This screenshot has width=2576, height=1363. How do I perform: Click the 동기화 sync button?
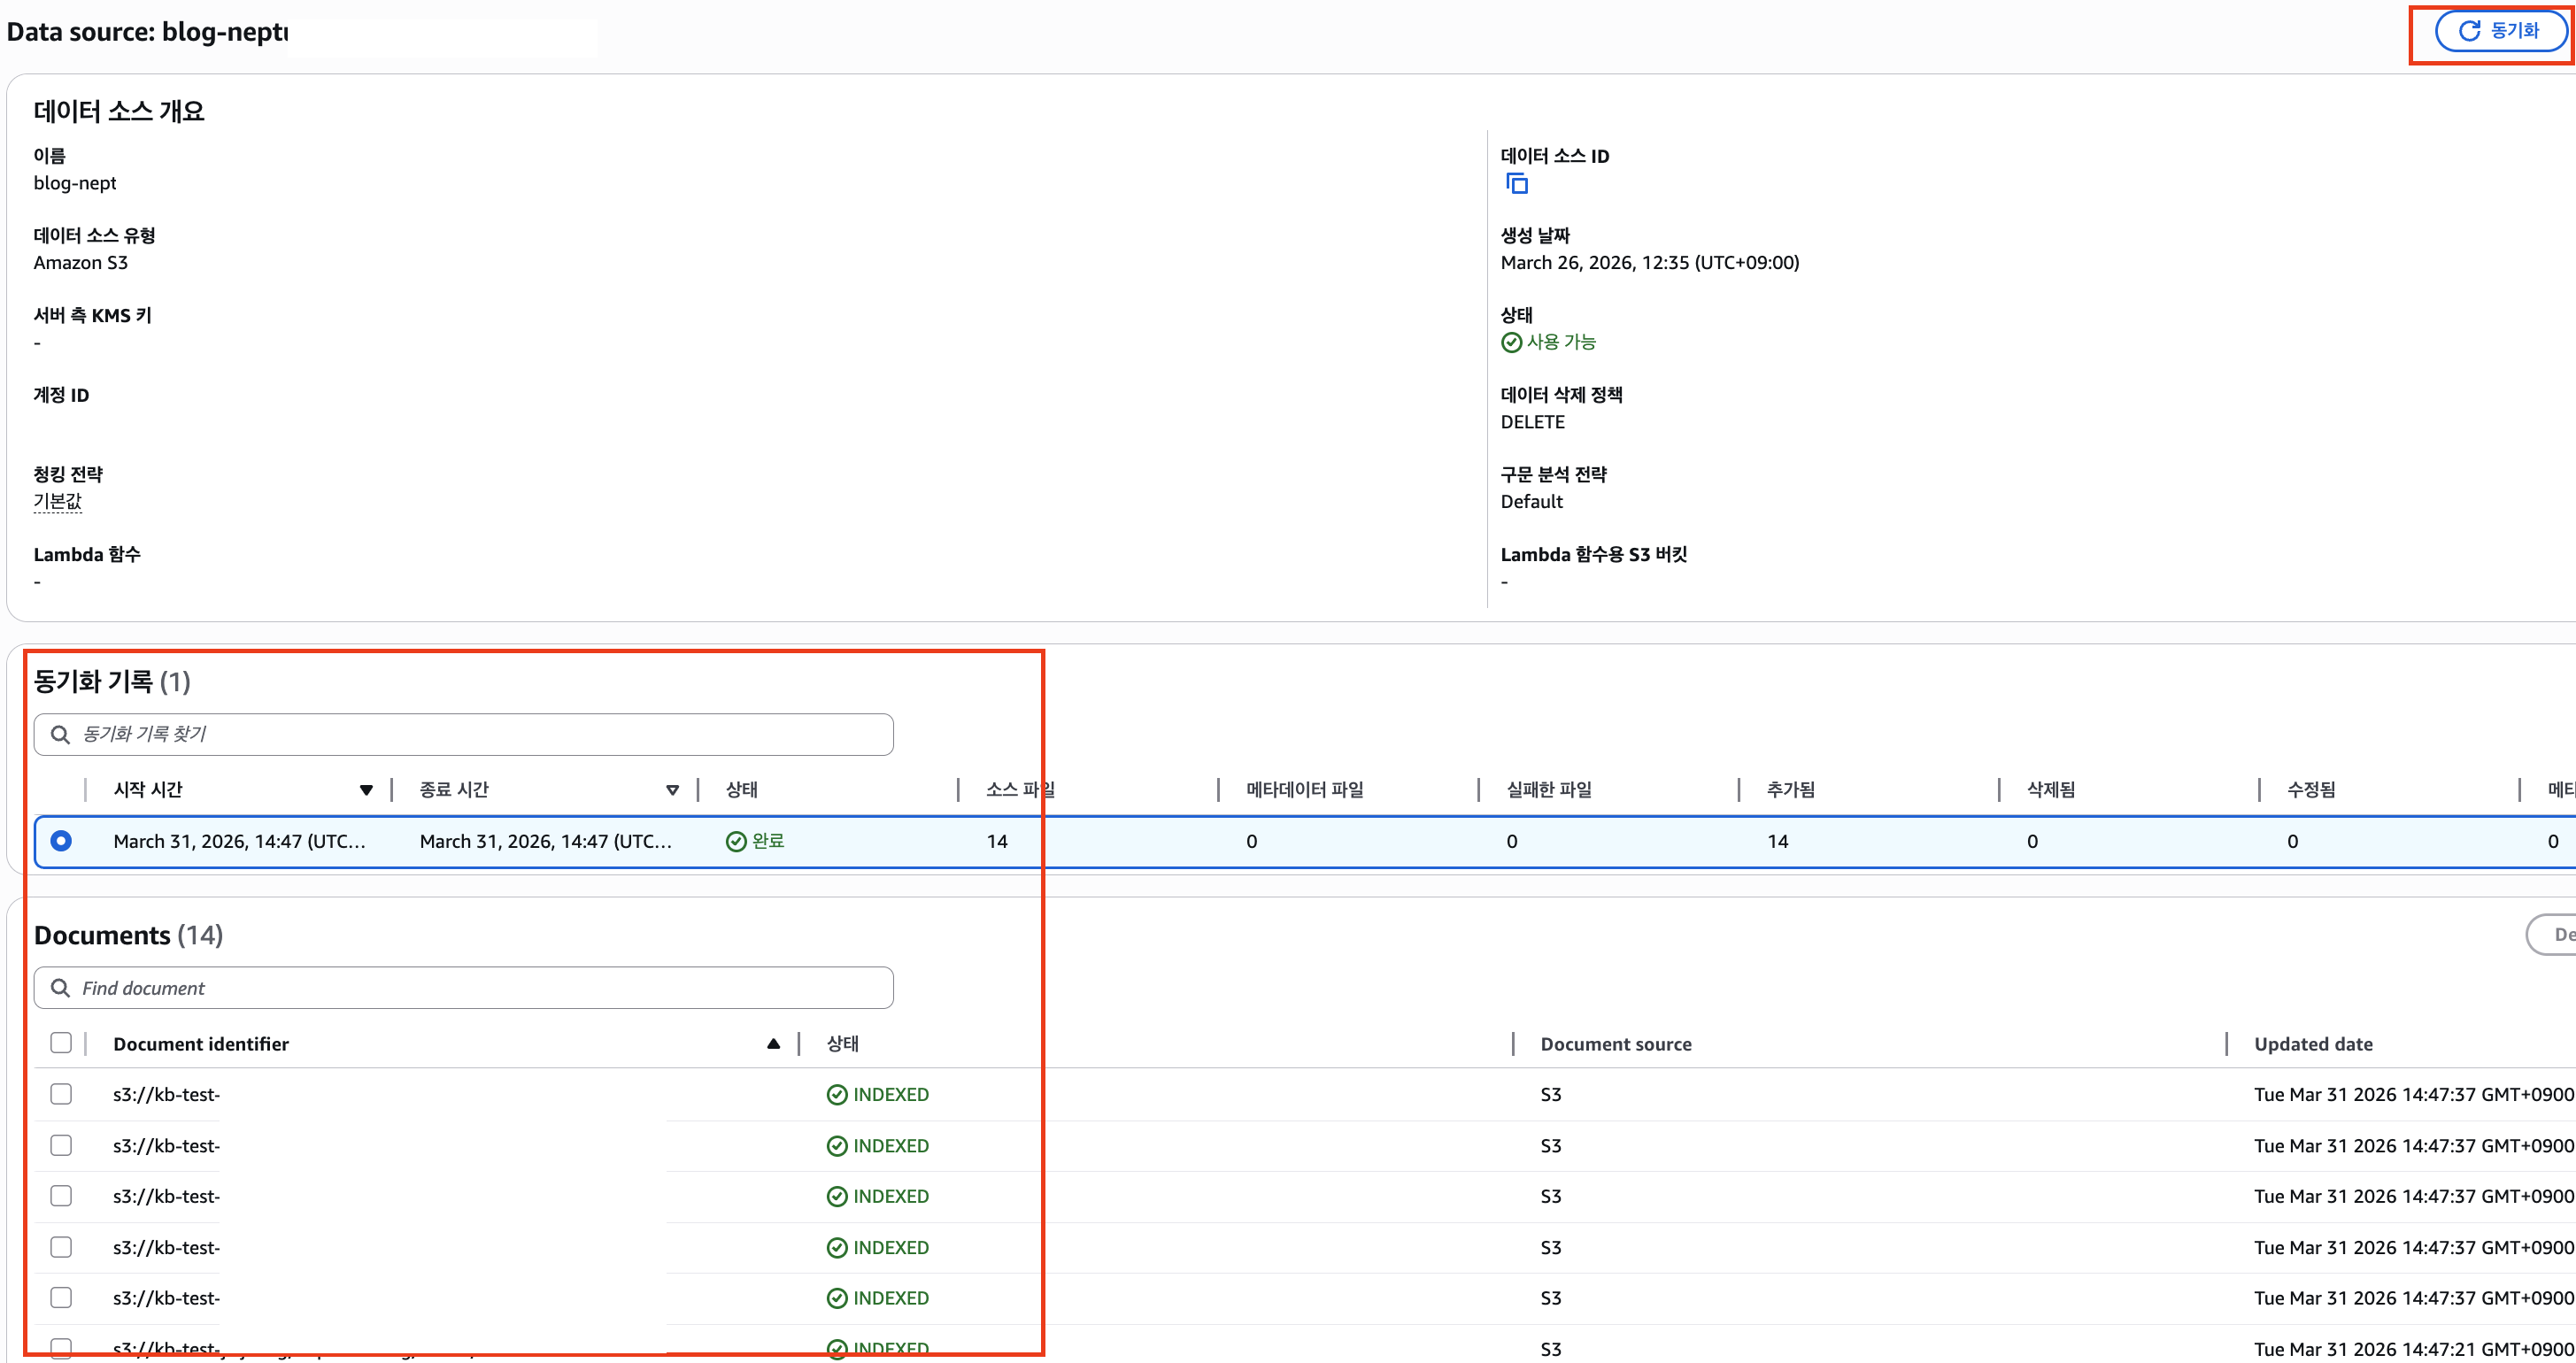(2500, 31)
